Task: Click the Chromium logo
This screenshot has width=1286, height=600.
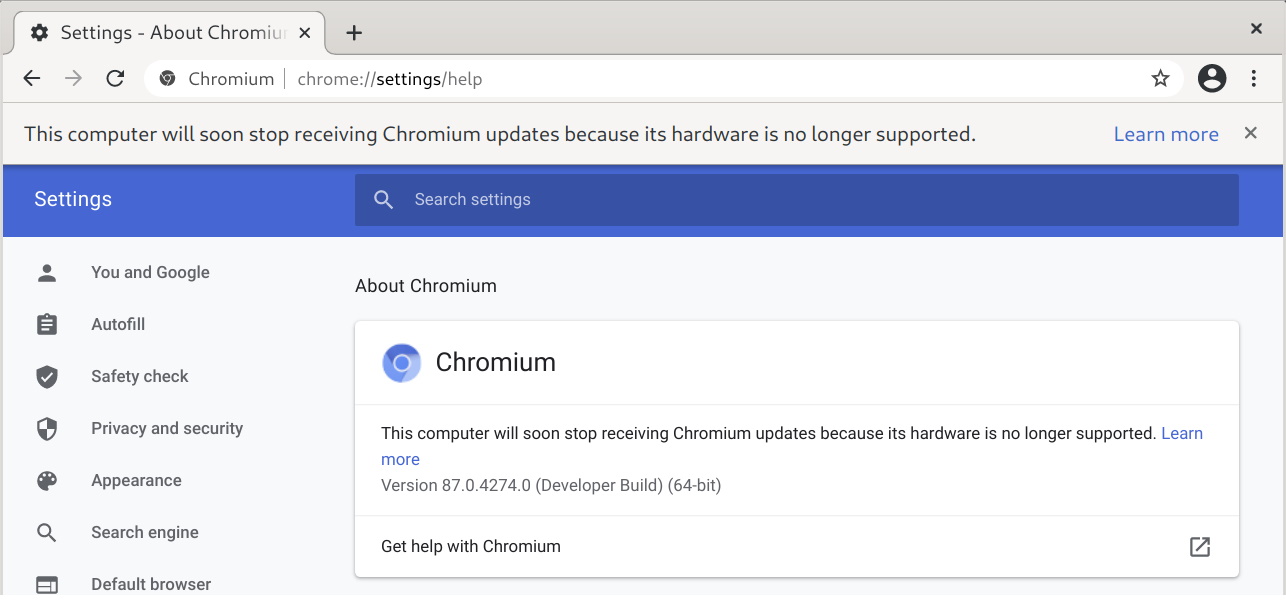Action: (401, 363)
